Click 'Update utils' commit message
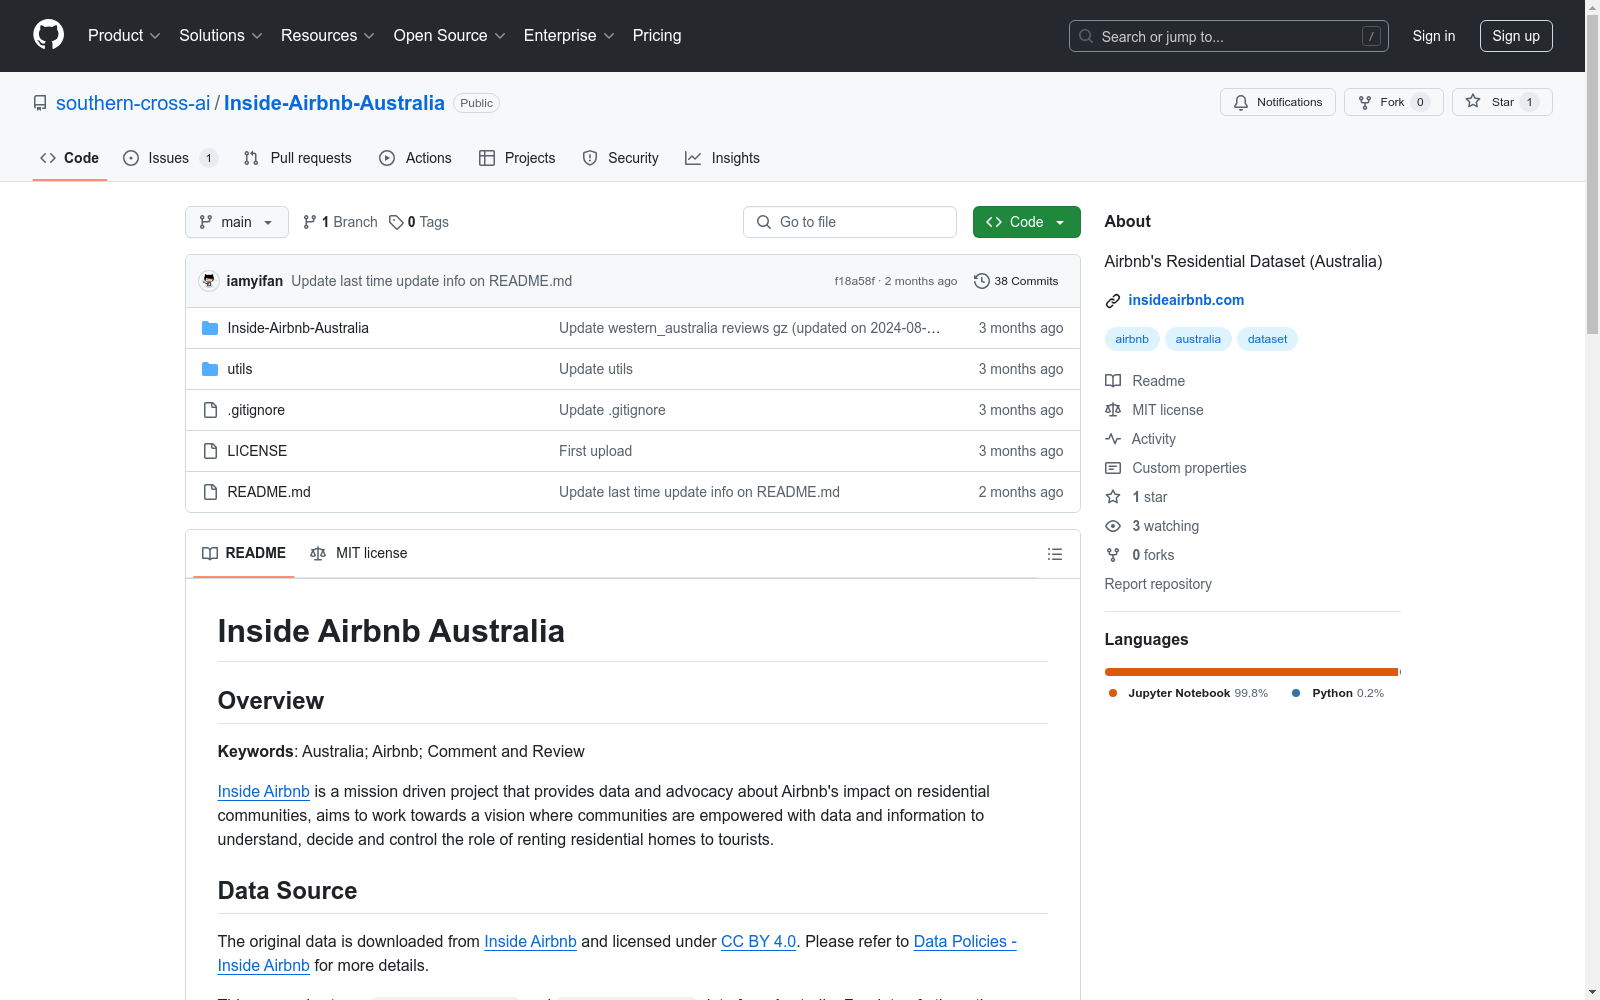This screenshot has height=1000, width=1600. (596, 369)
